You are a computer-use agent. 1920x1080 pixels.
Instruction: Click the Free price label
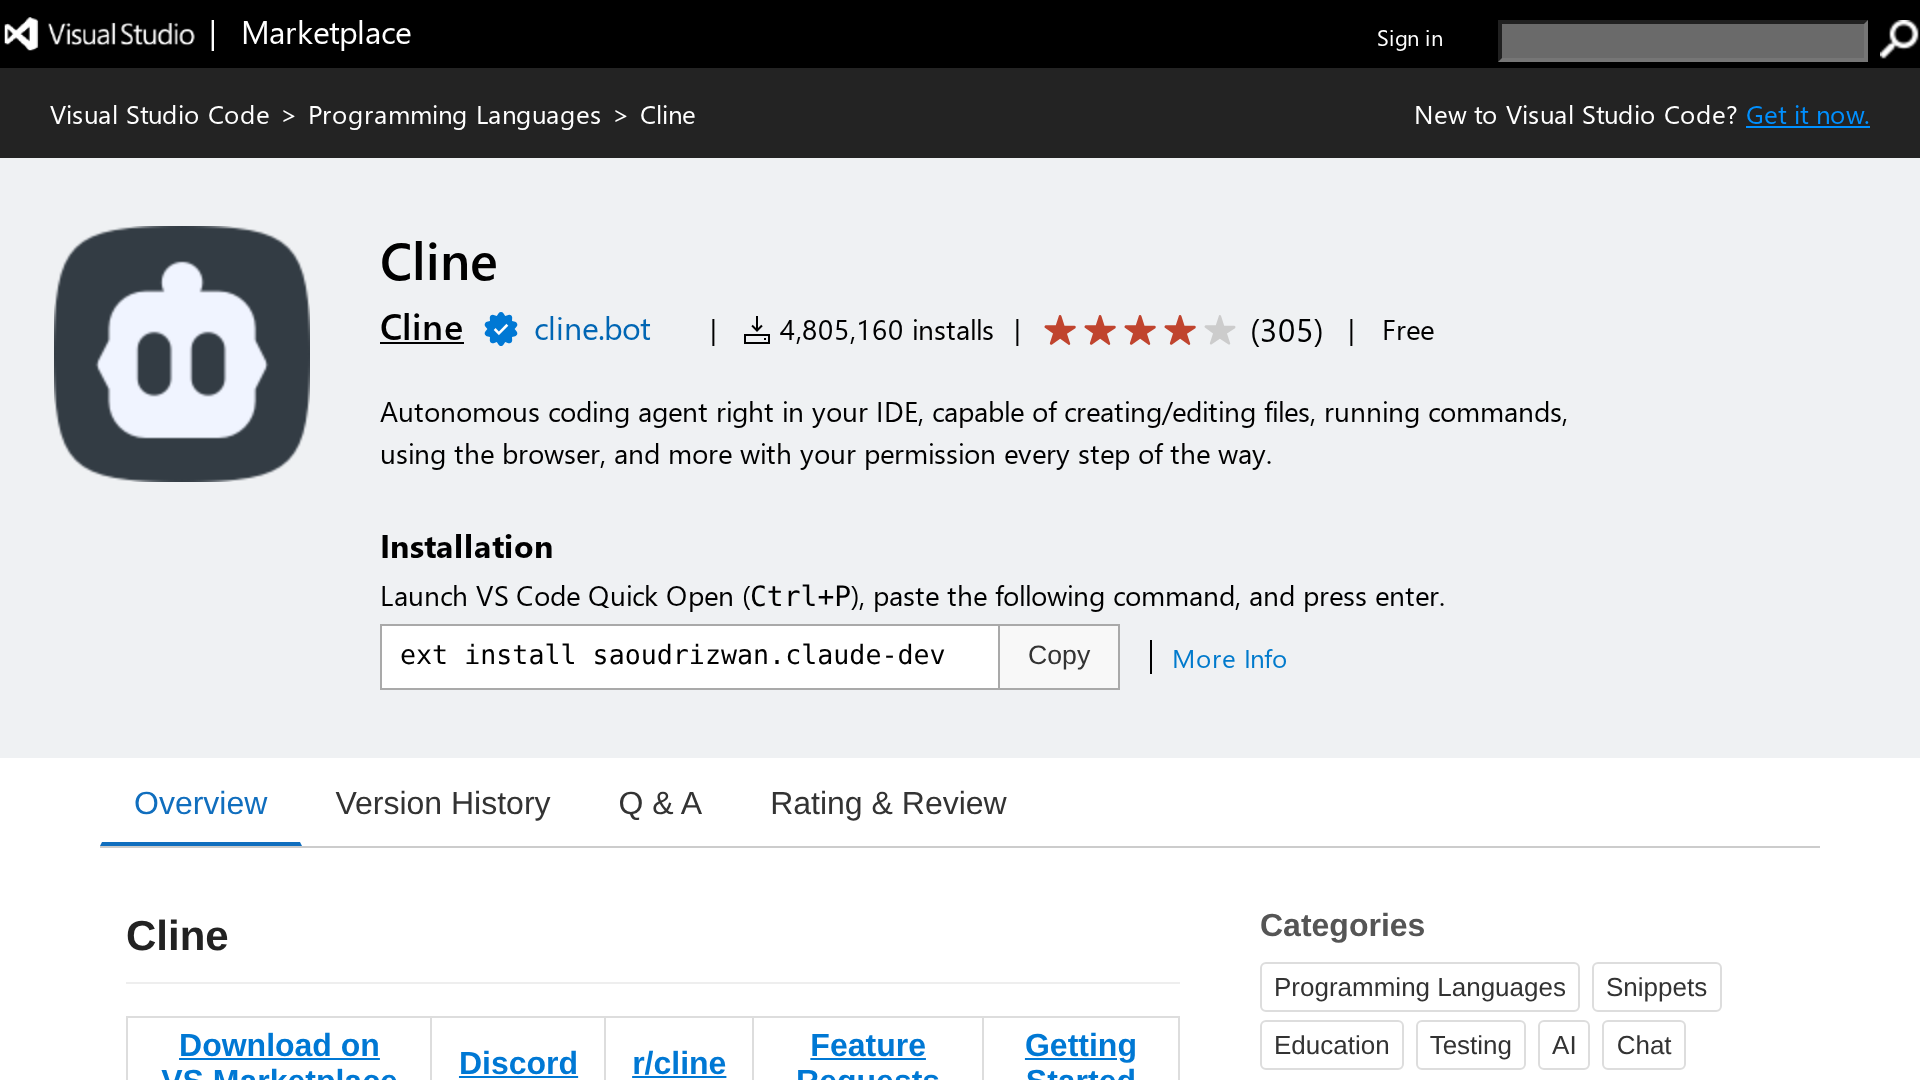[x=1407, y=330]
